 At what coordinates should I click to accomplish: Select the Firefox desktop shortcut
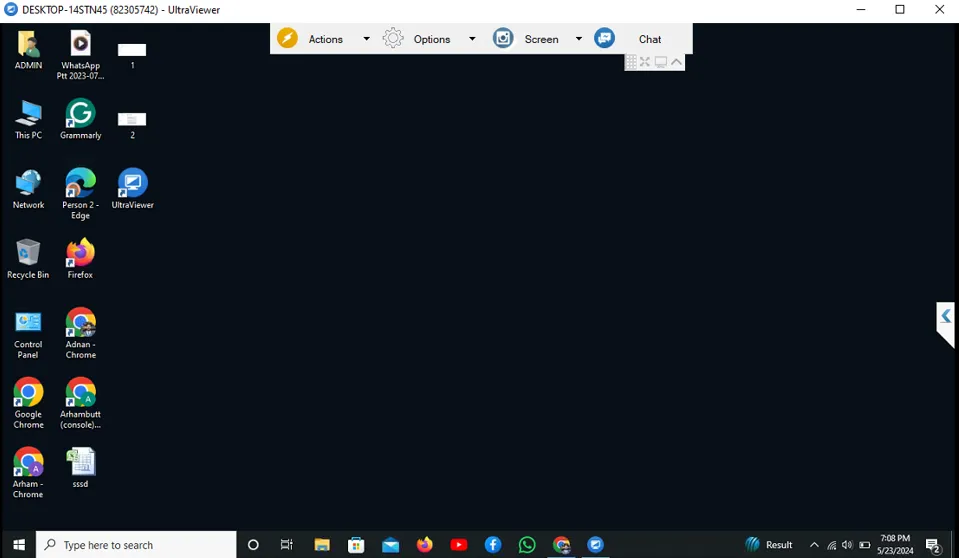(x=80, y=259)
